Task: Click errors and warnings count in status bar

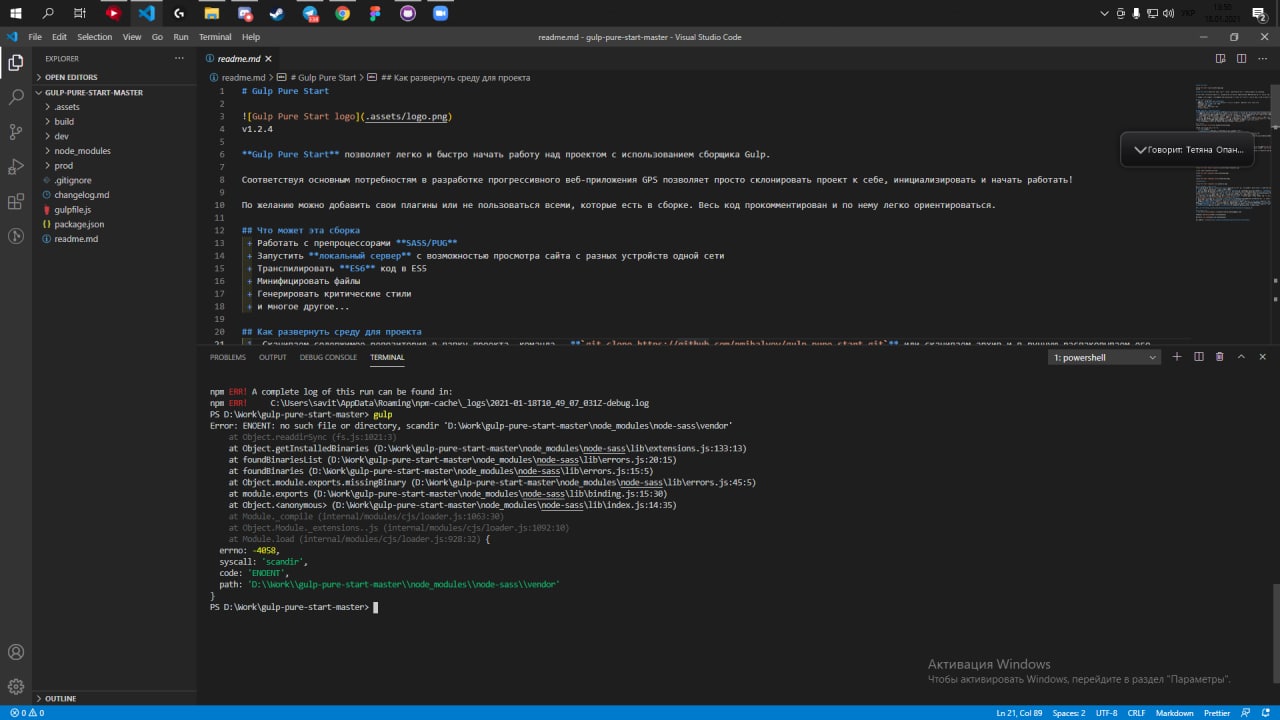Action: 26,713
